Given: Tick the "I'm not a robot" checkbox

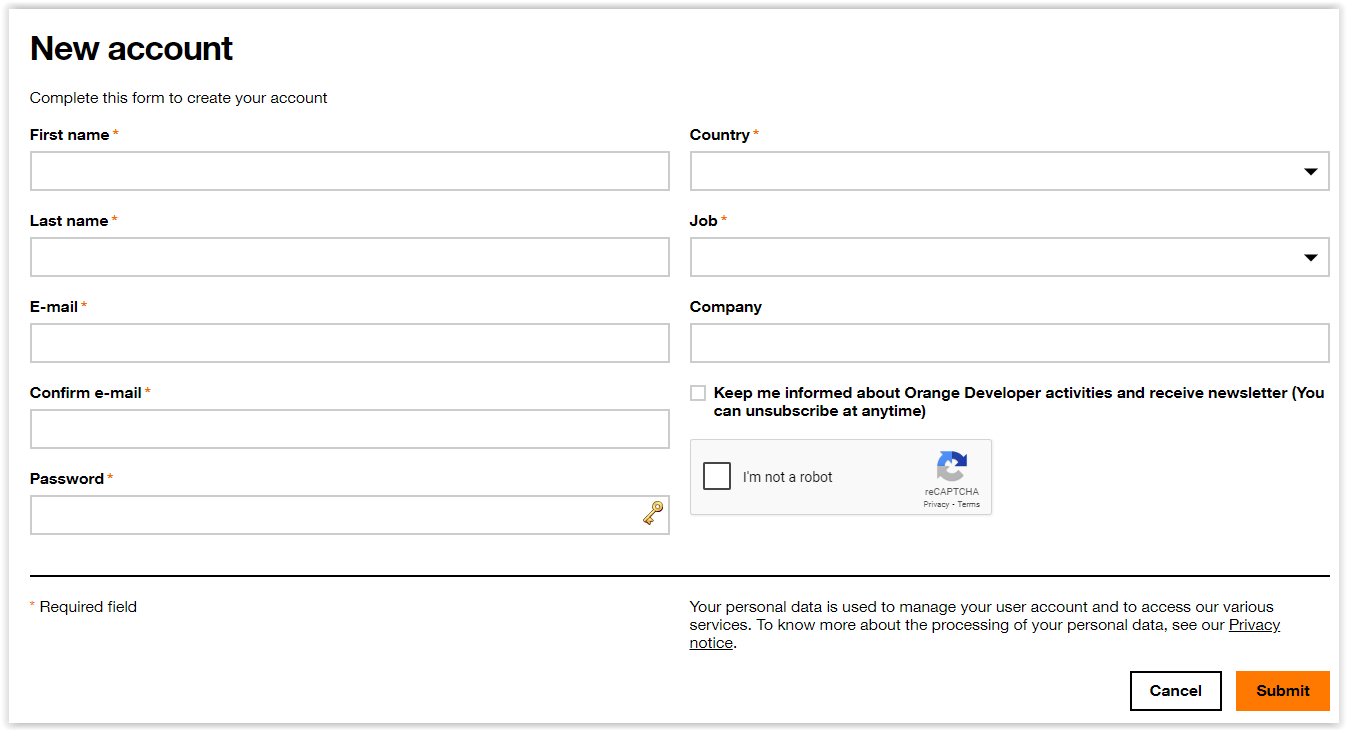Looking at the screenshot, I should point(717,476).
